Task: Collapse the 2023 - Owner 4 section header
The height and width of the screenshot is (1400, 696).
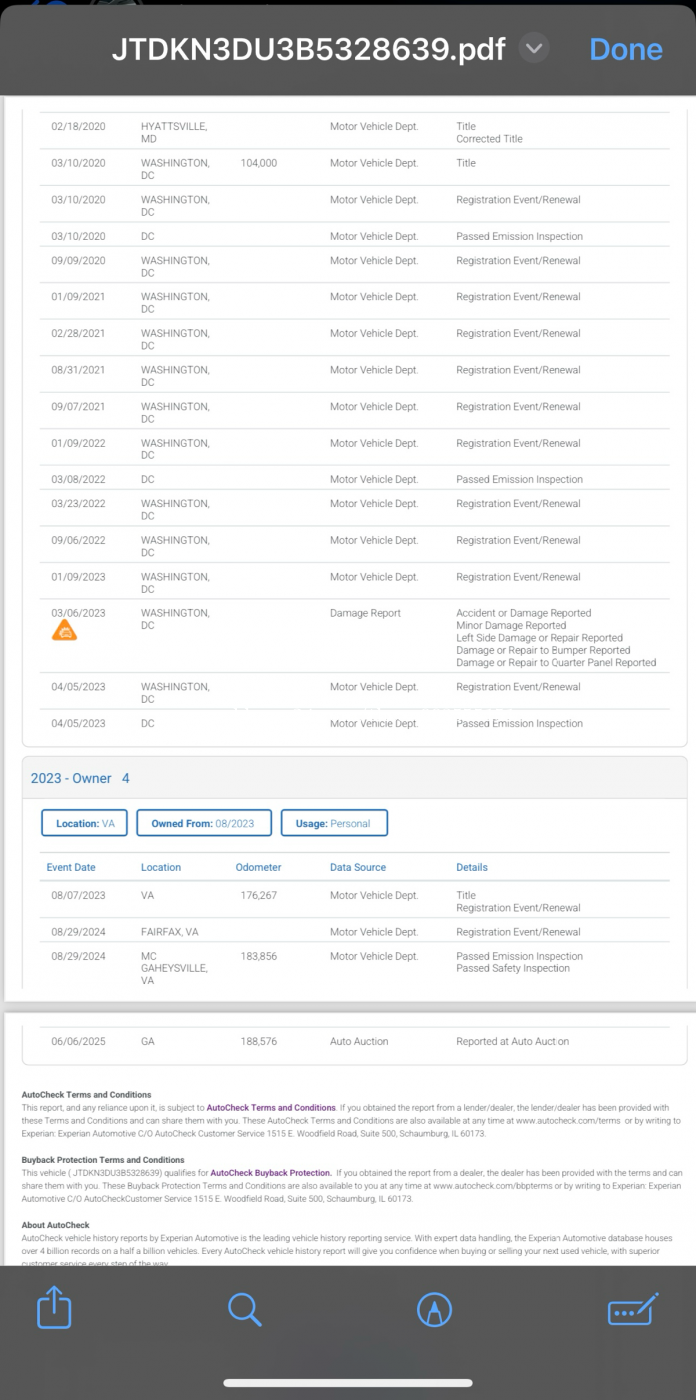Action: click(x=80, y=778)
